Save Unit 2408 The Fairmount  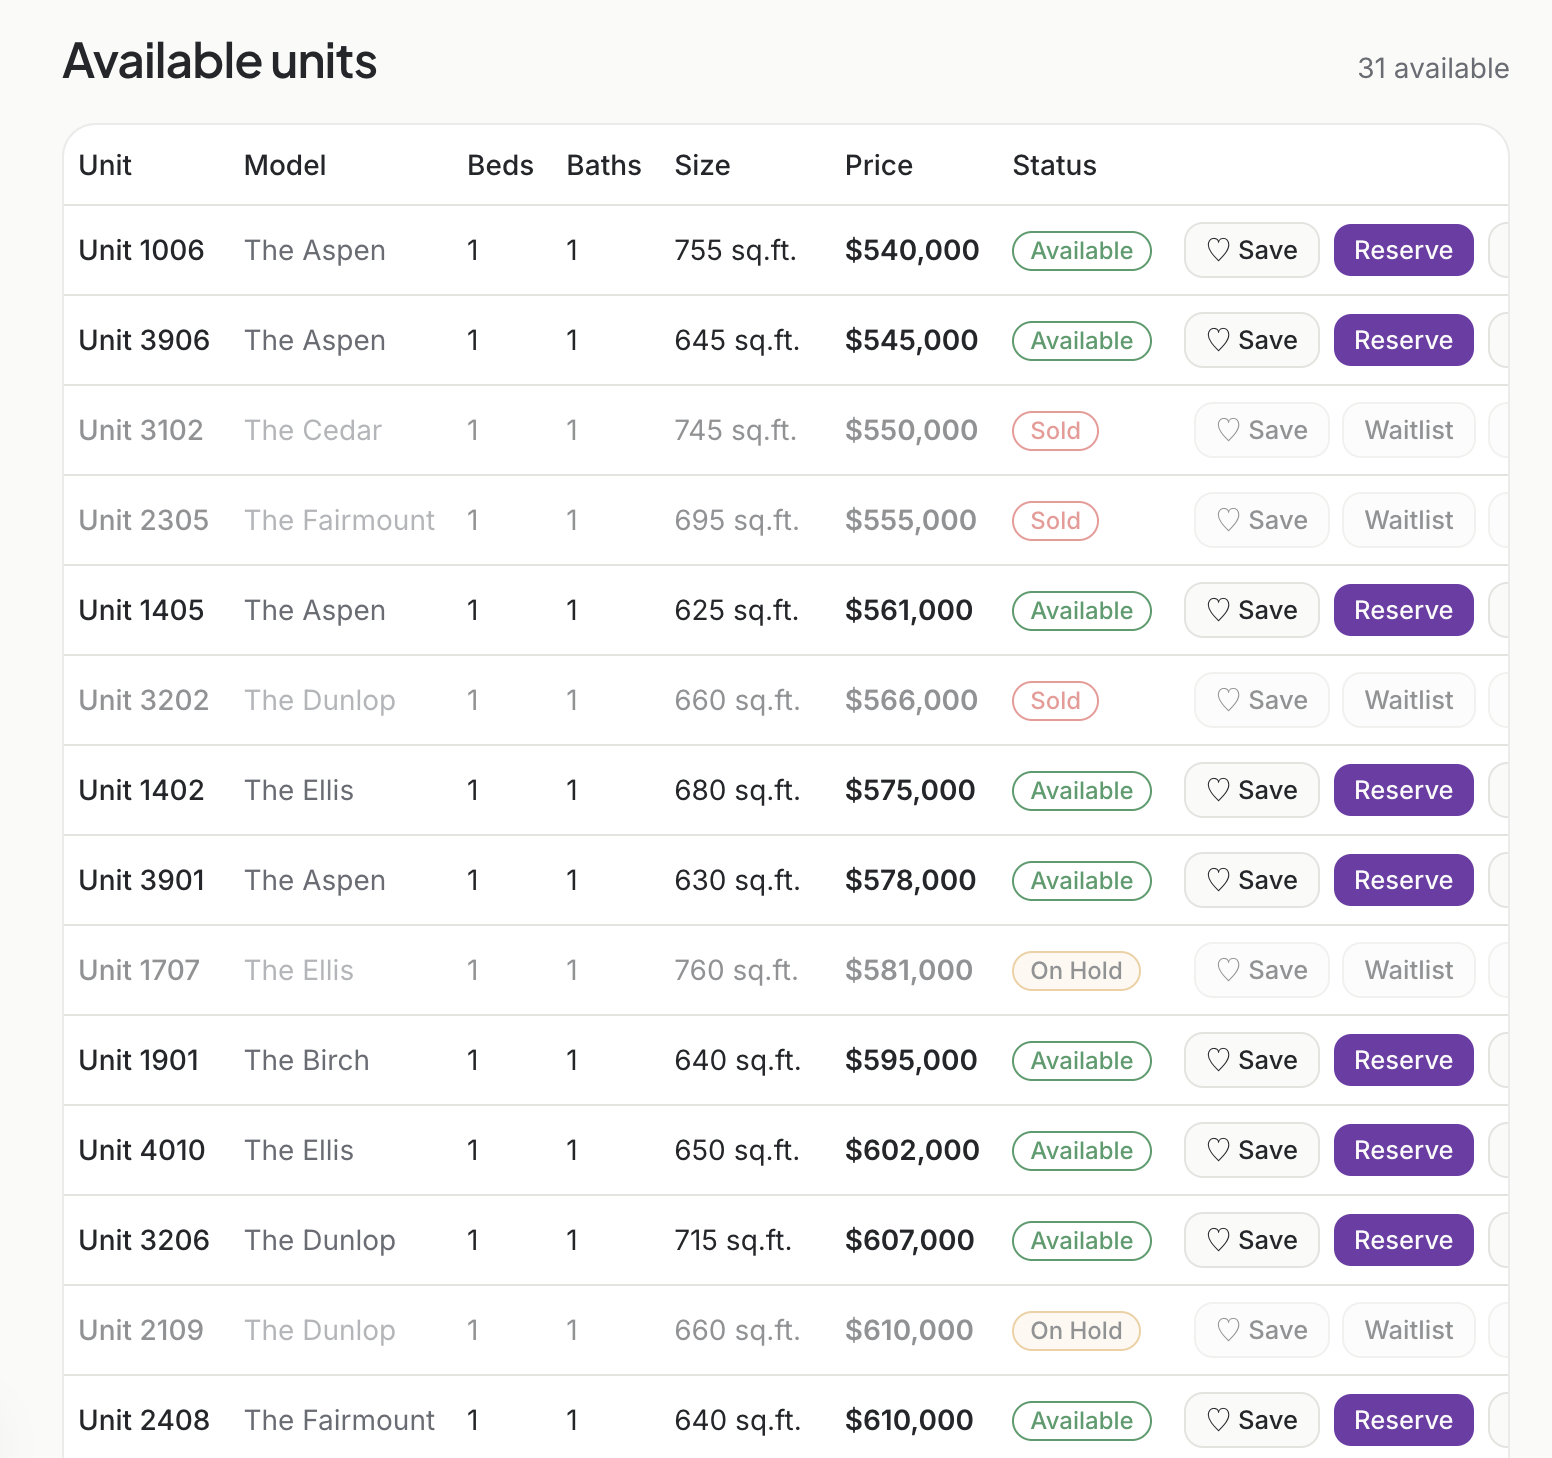coord(1252,1420)
